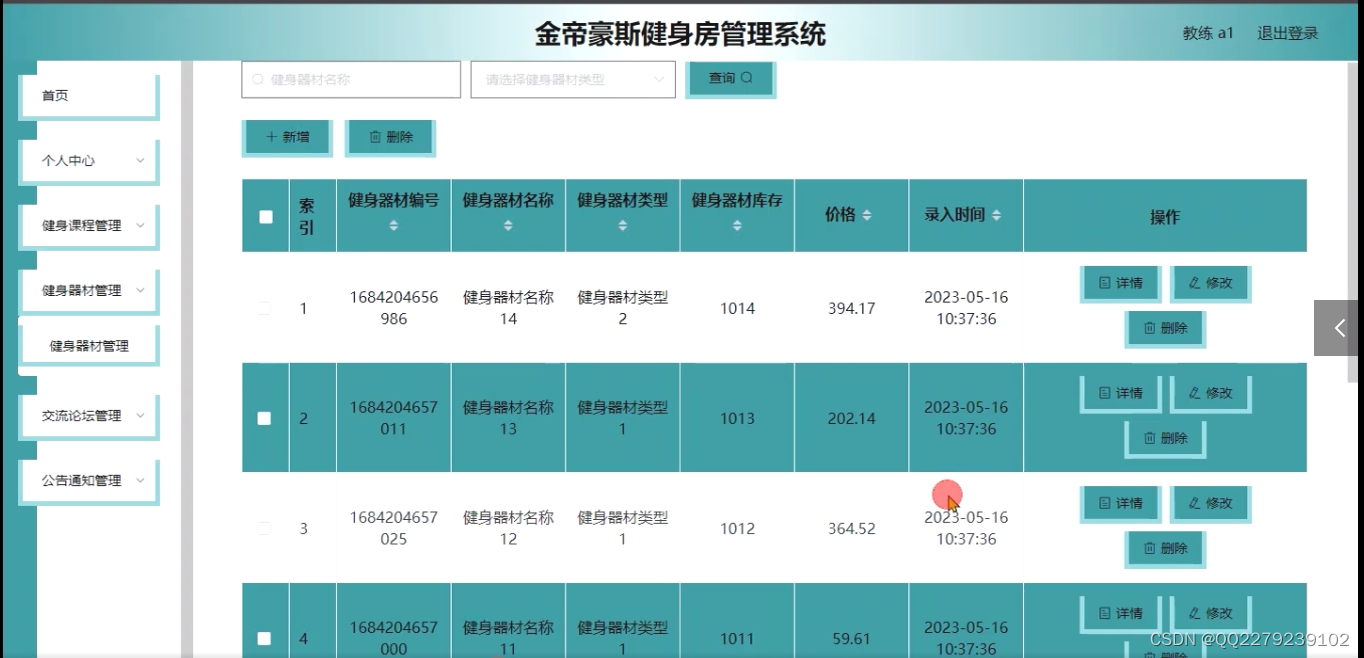Check the checkbox for row 1
This screenshot has height=658, width=1364.
pos(264,308)
